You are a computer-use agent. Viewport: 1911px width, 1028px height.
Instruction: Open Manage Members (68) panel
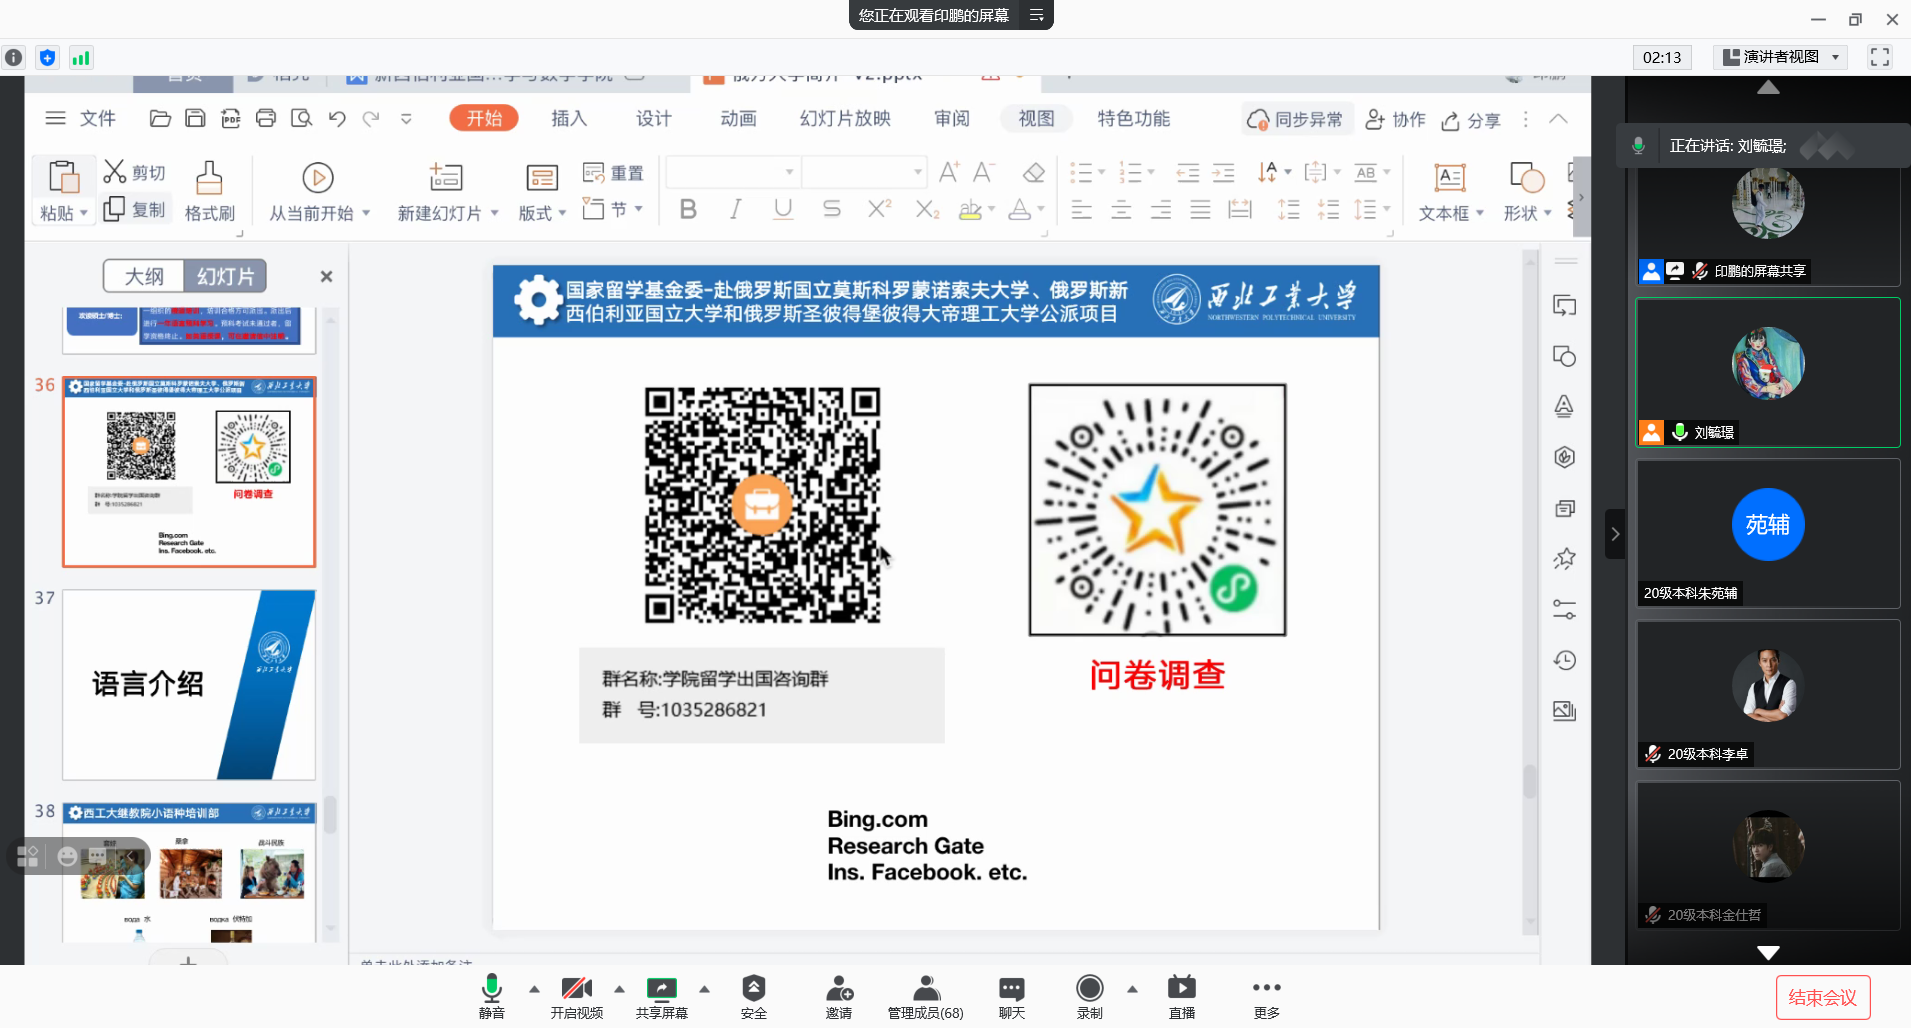925,989
